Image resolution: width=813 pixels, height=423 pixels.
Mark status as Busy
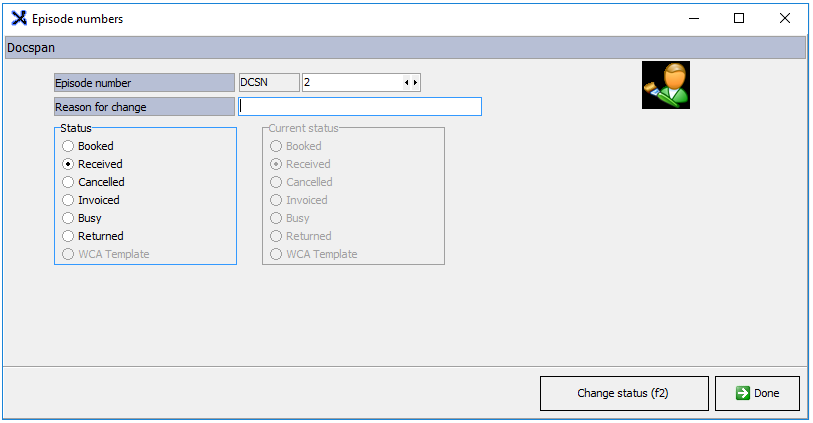tap(69, 218)
